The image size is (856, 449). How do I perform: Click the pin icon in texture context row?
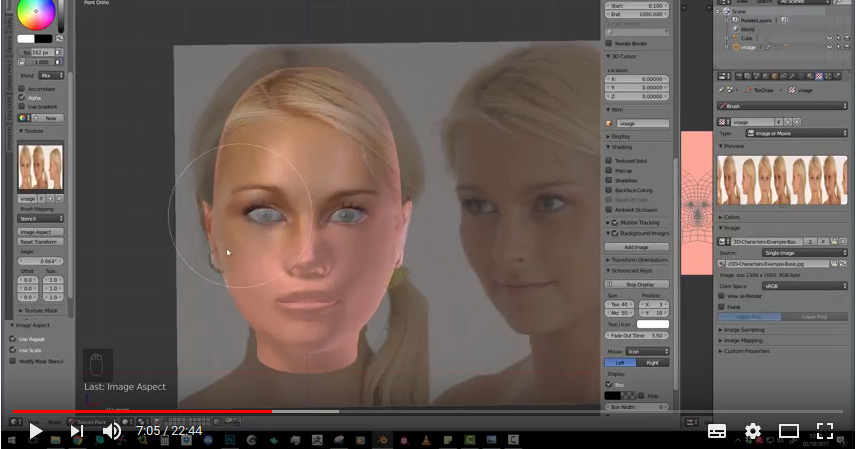coord(721,90)
